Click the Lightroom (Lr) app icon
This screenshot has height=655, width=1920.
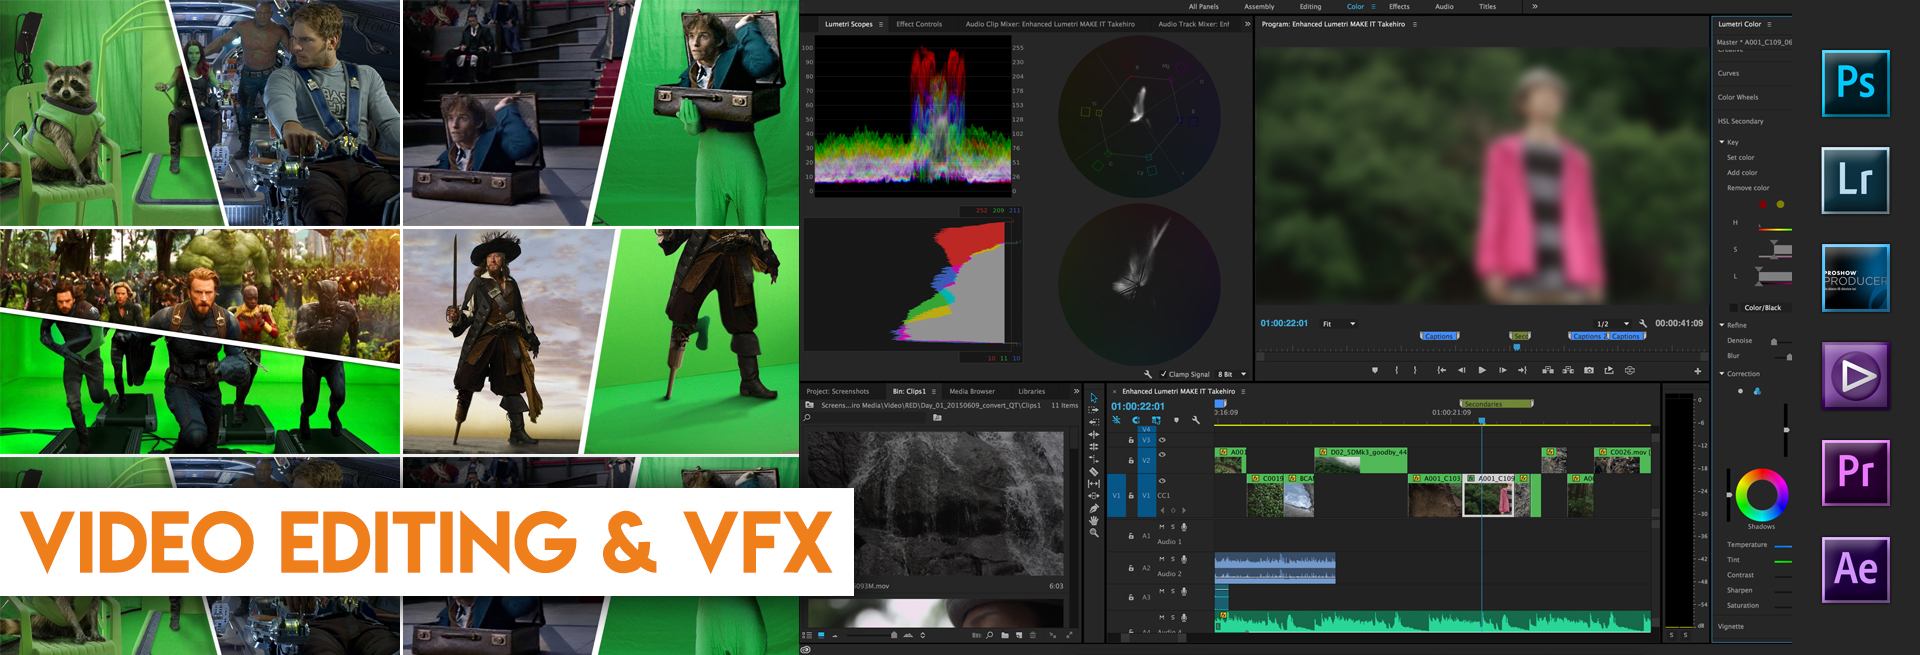pyautogui.click(x=1855, y=180)
